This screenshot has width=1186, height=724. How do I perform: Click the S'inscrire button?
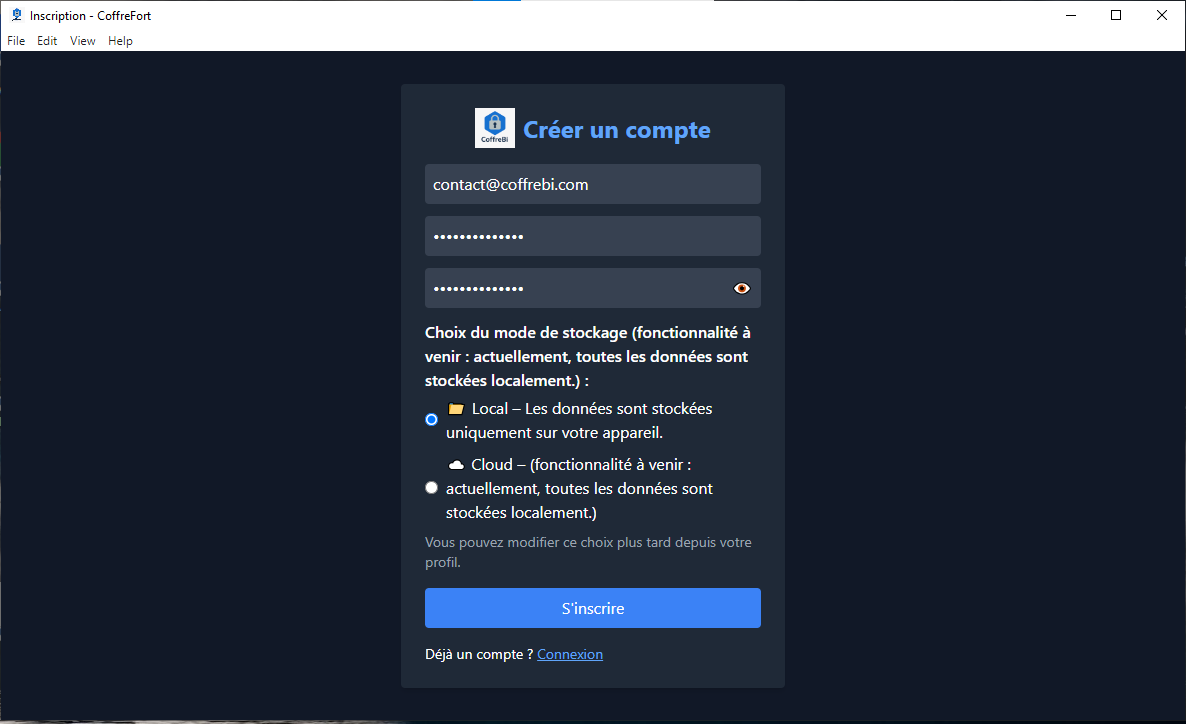(593, 608)
